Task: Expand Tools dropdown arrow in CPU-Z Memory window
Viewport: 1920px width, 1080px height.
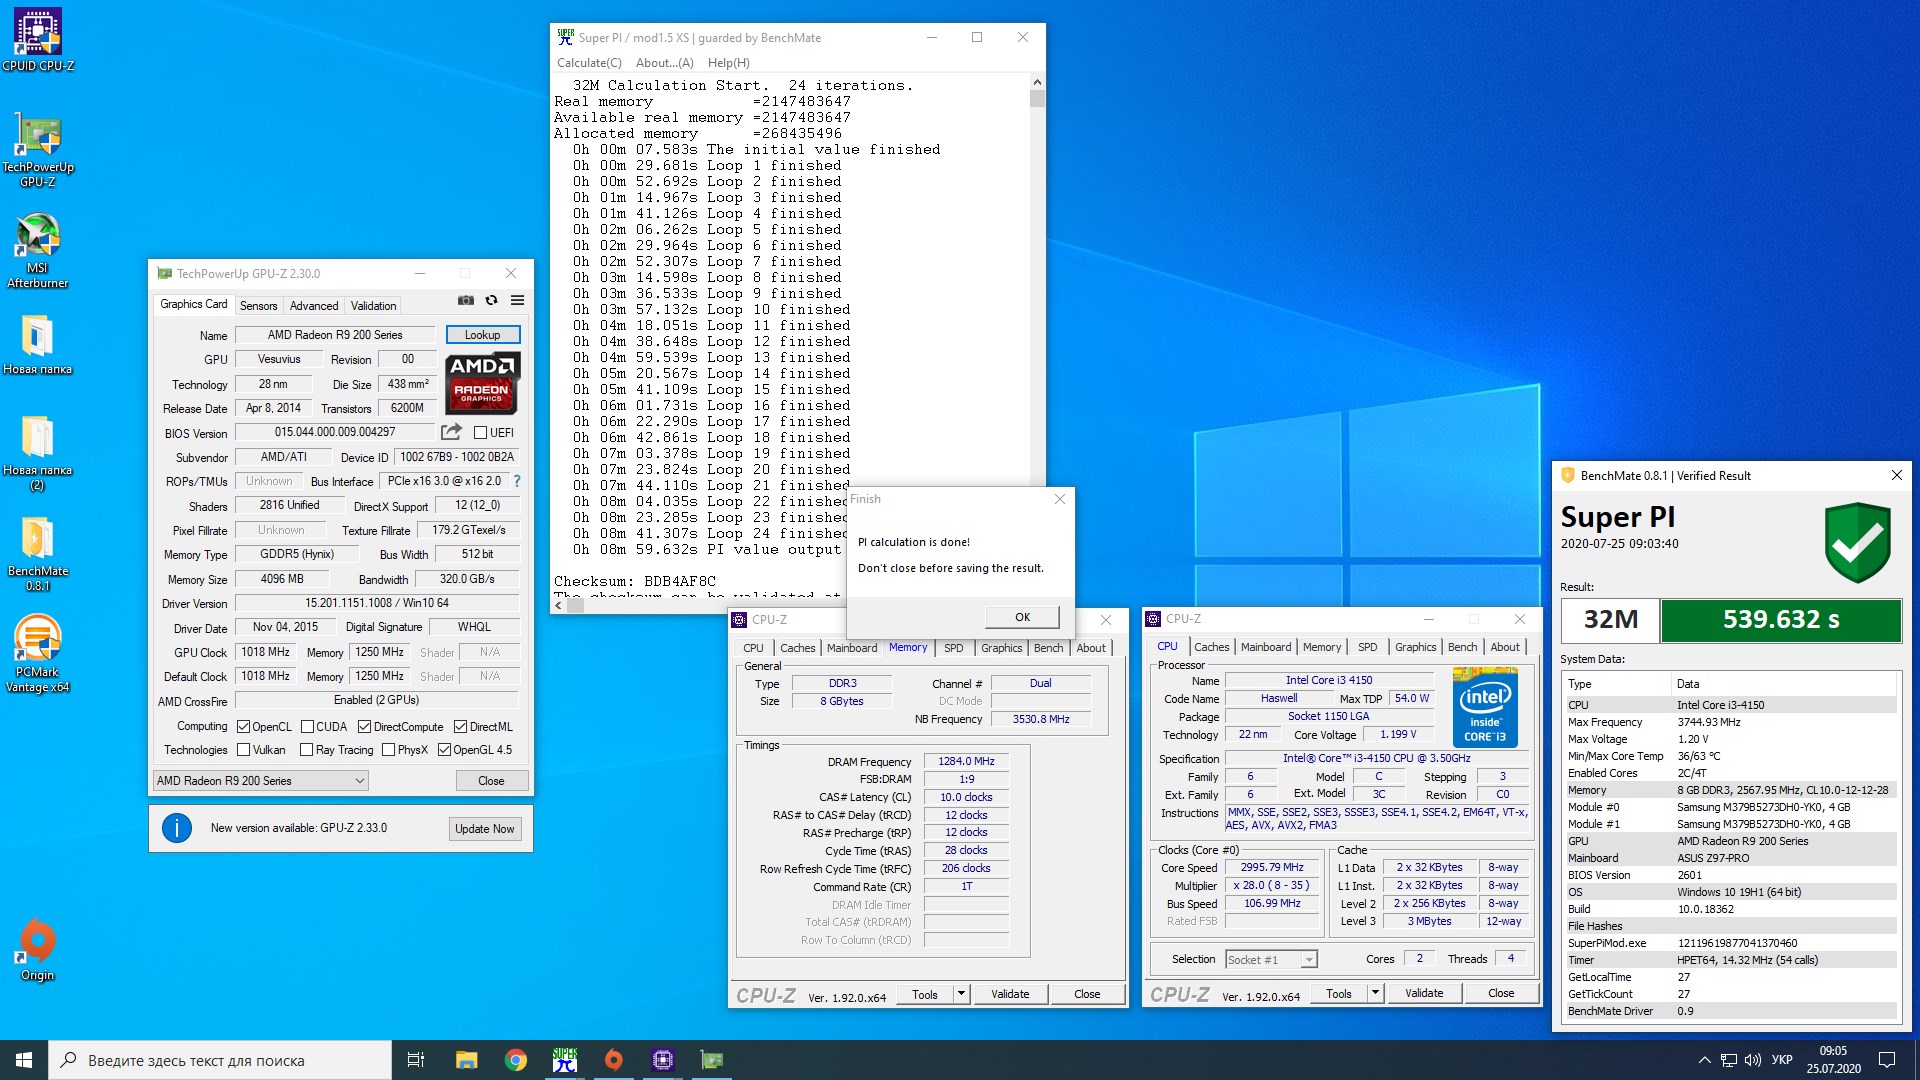Action: point(961,994)
